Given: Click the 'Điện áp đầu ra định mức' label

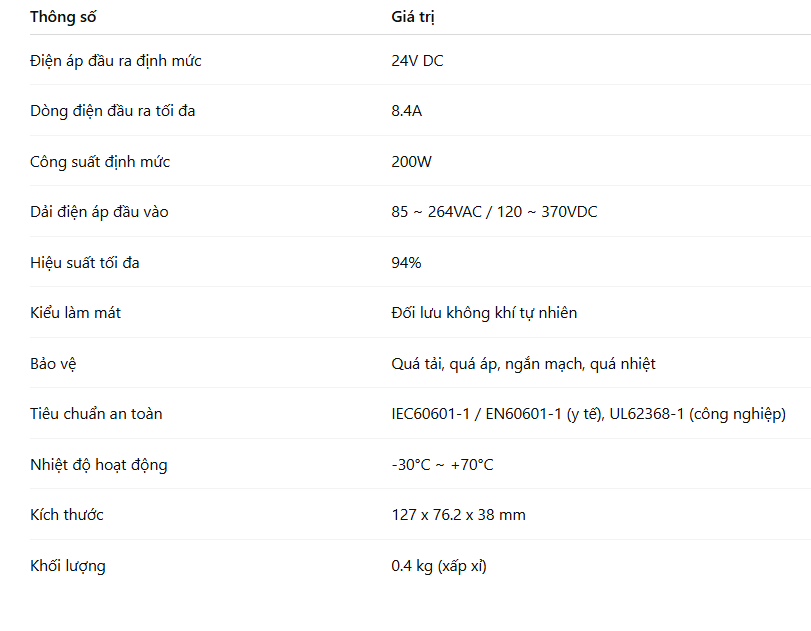Looking at the screenshot, I should (116, 61).
